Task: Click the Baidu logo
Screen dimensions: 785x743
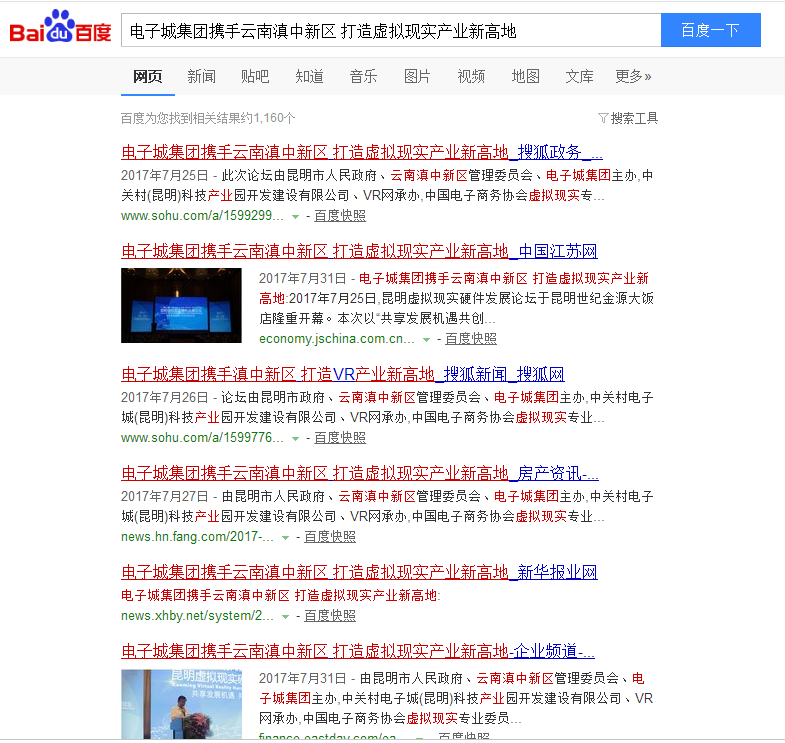Action: coord(60,27)
